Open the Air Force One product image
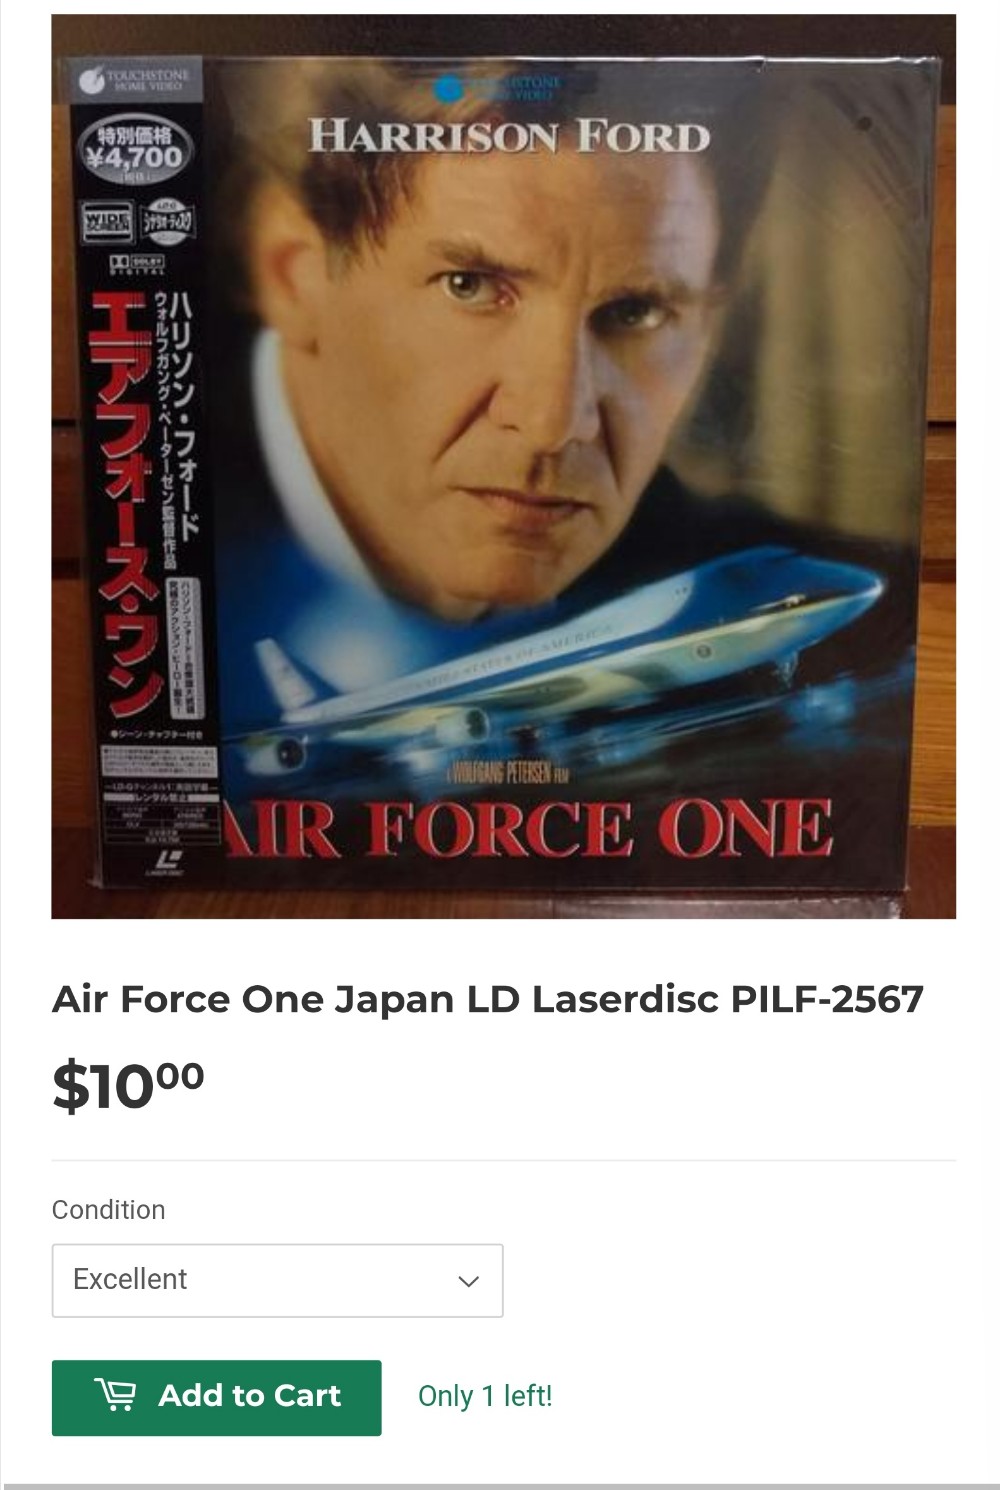This screenshot has width=1000, height=1490. click(503, 466)
